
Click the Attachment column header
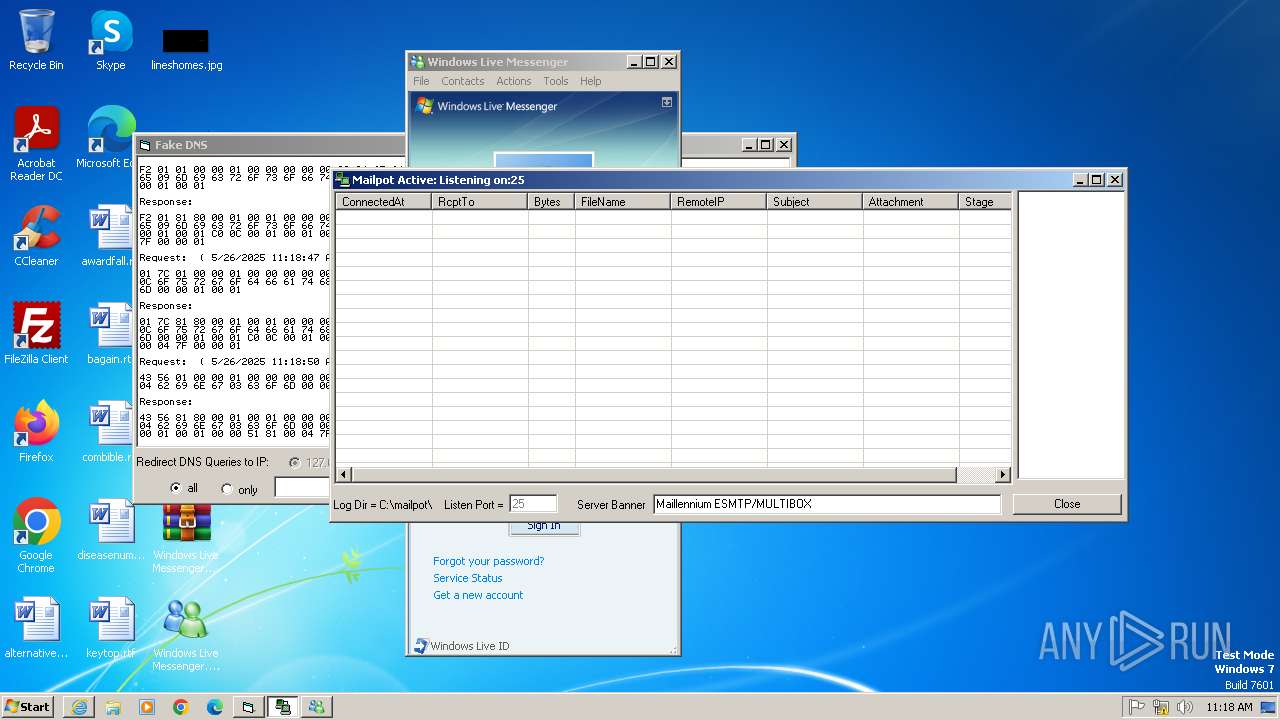912,201
